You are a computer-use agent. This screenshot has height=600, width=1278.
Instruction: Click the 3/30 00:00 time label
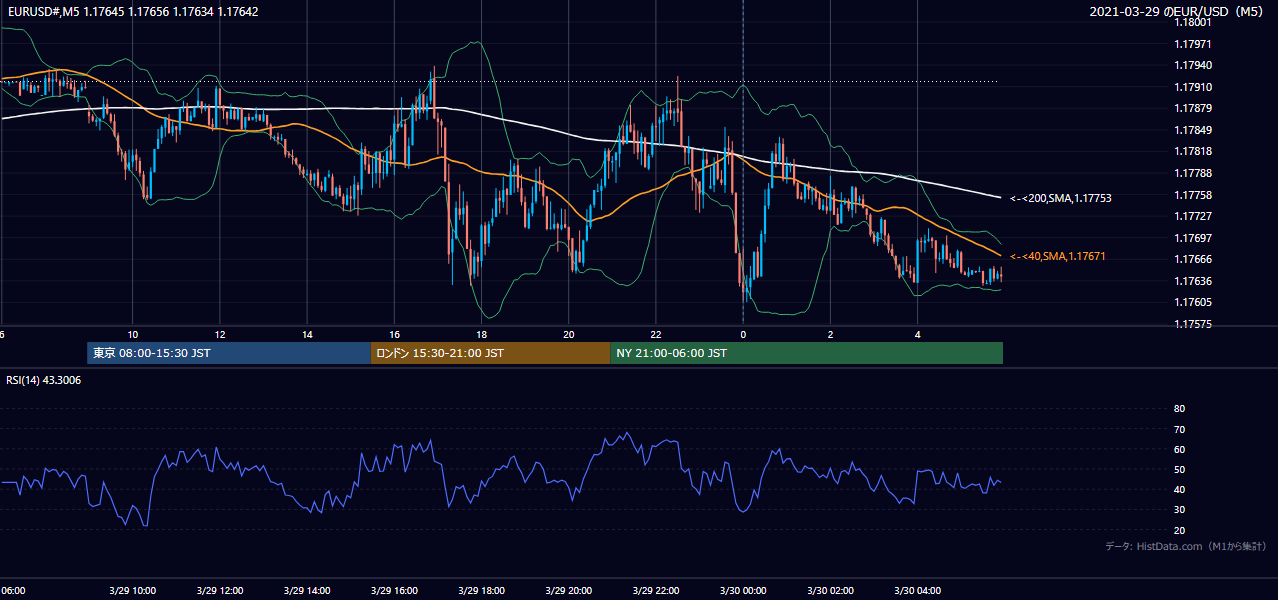point(742,590)
